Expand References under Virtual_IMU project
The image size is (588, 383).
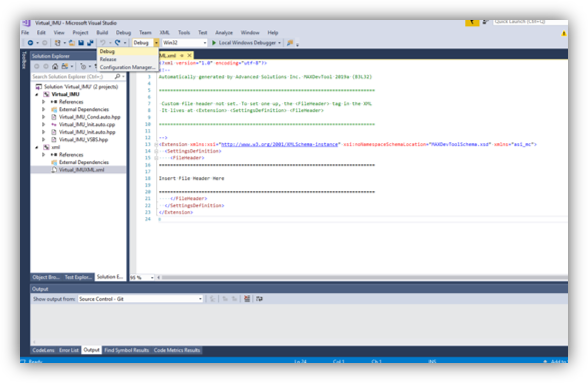click(x=44, y=102)
